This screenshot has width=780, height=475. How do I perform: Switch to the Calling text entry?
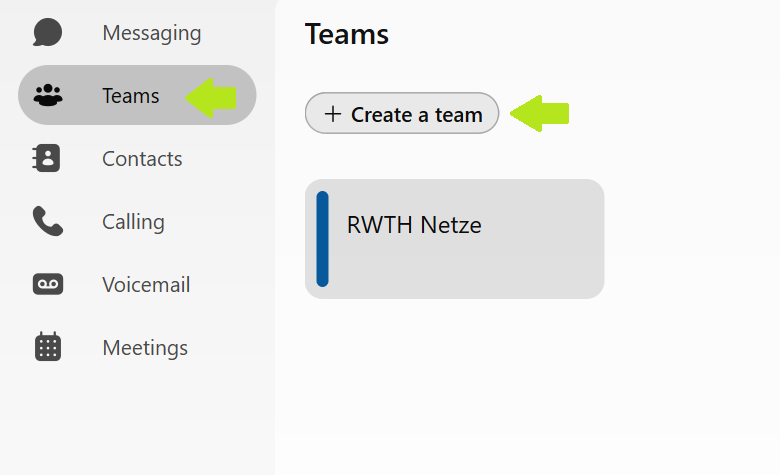tap(133, 222)
